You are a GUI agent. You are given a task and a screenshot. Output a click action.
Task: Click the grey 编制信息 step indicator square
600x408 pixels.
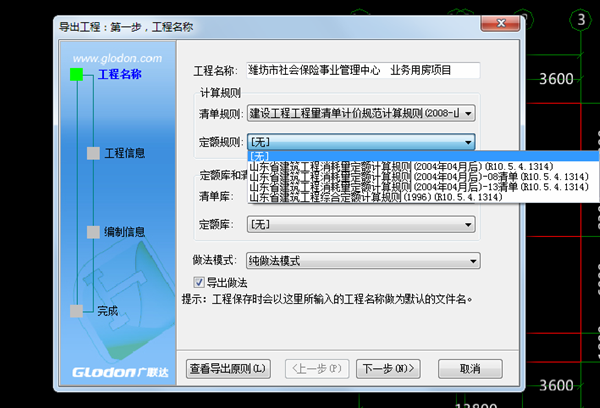coord(93,232)
